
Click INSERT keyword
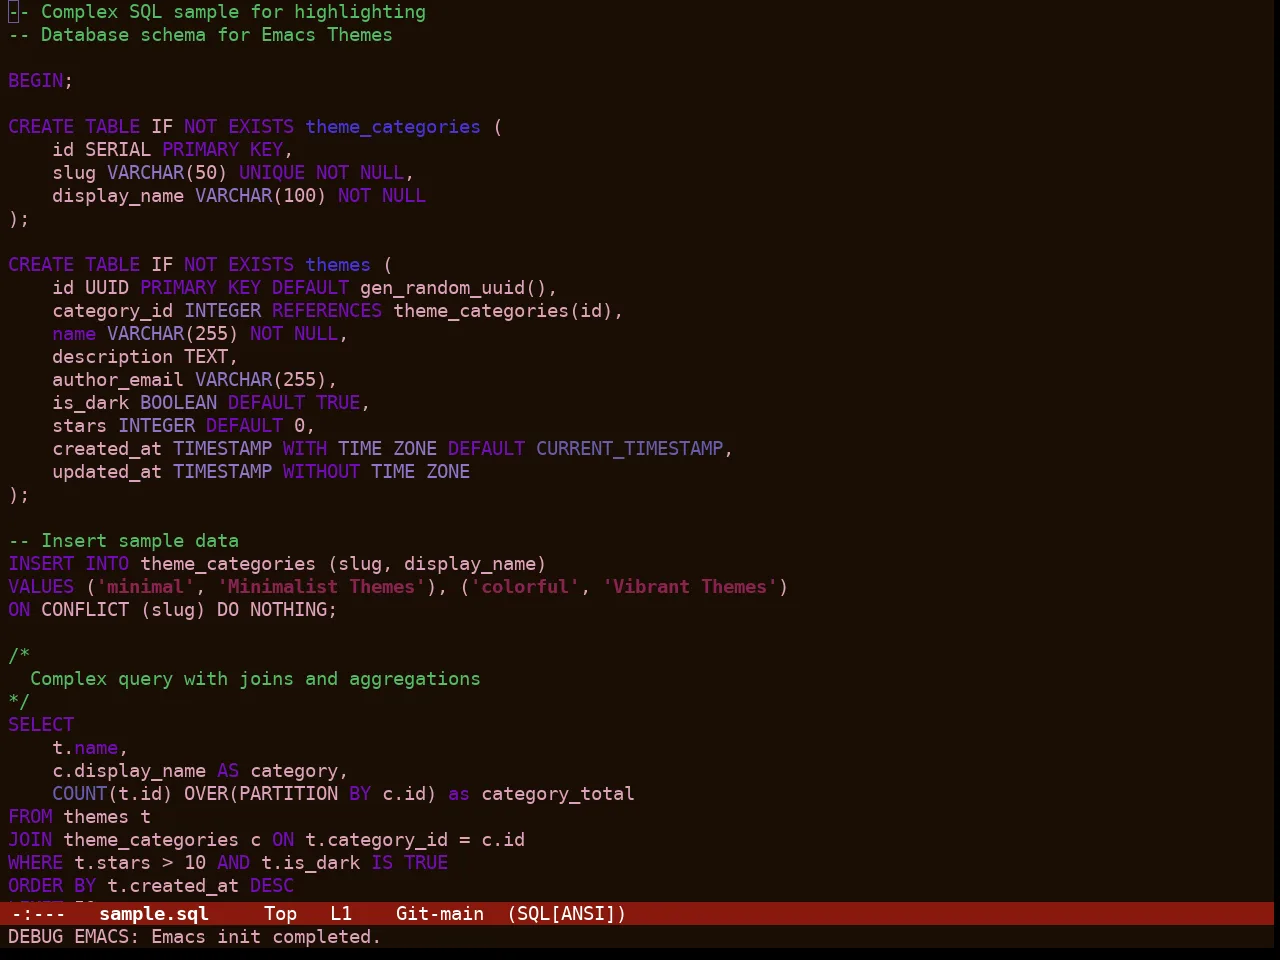coord(41,563)
